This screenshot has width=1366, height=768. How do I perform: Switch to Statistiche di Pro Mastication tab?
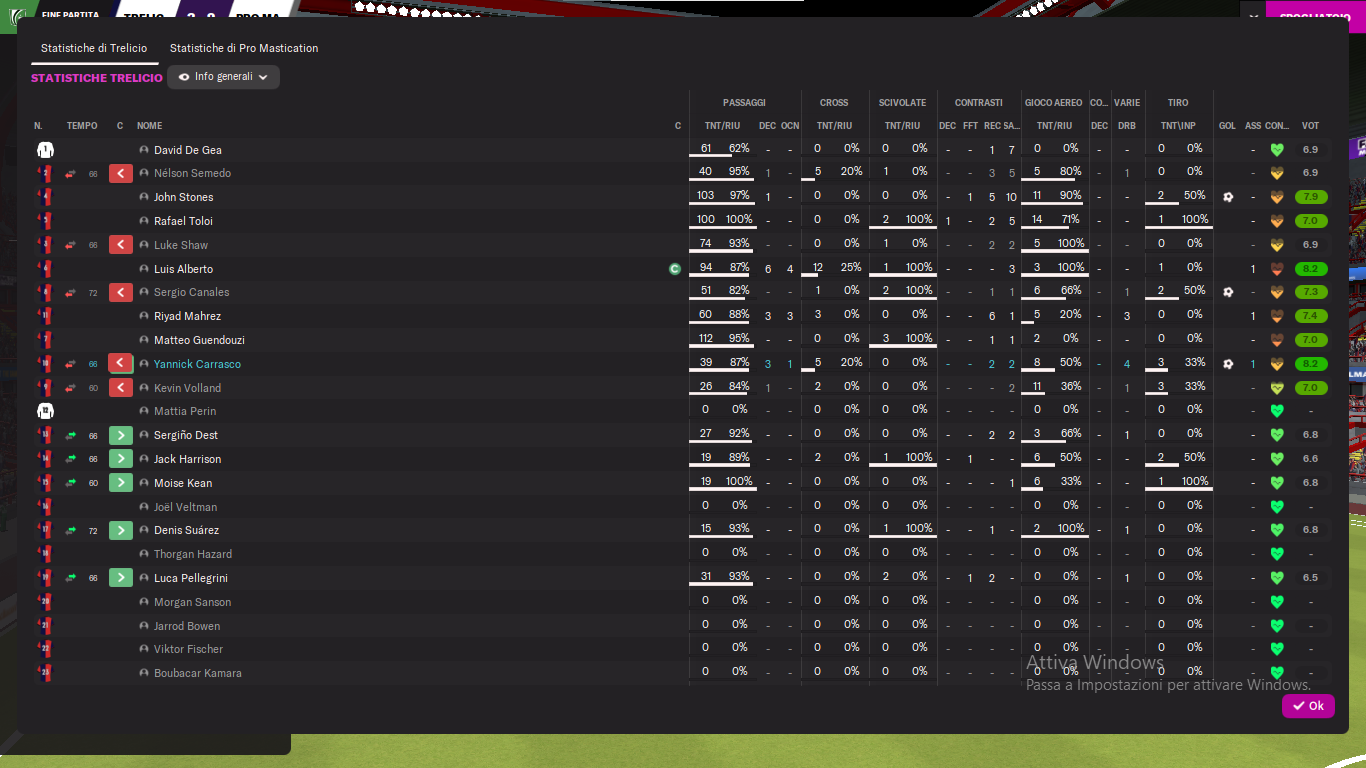point(244,48)
